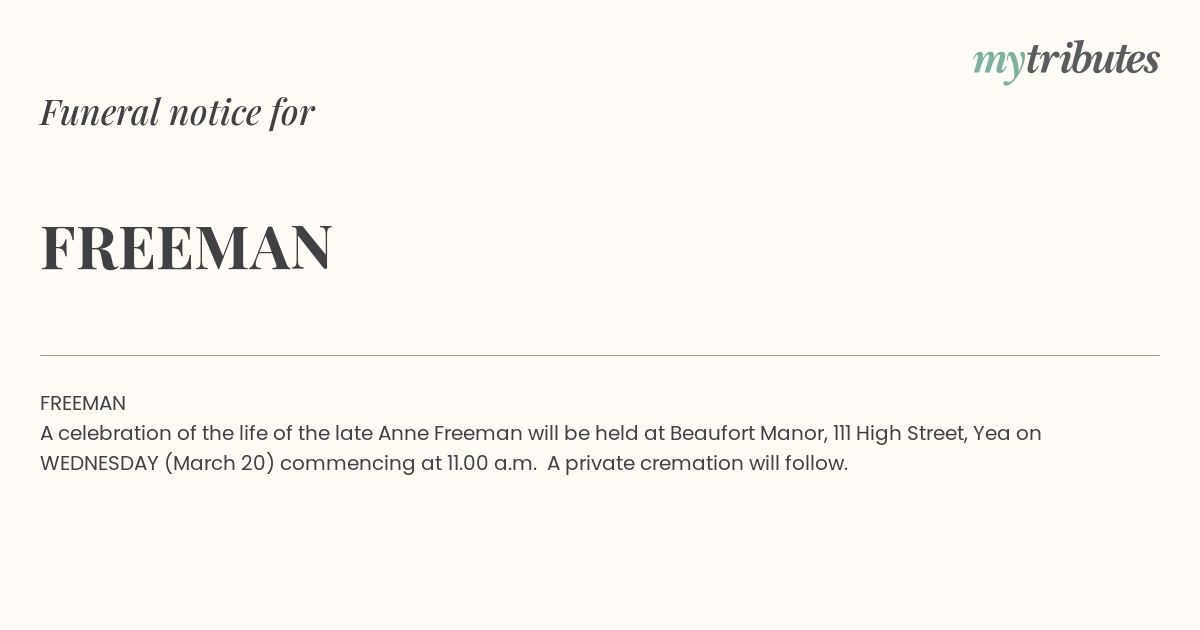Click the word "notice" in the italic heading
This screenshot has width=1200, height=630.
point(215,113)
